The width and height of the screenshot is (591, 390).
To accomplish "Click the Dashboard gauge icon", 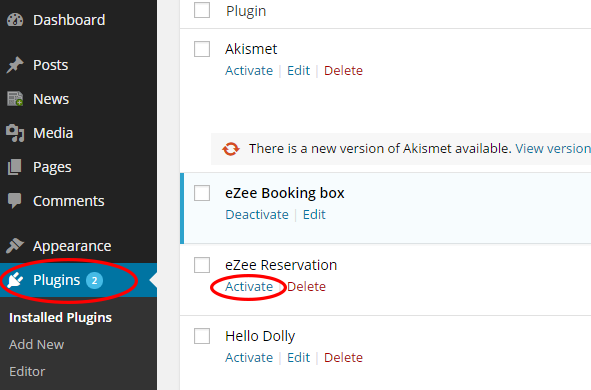I will point(15,20).
